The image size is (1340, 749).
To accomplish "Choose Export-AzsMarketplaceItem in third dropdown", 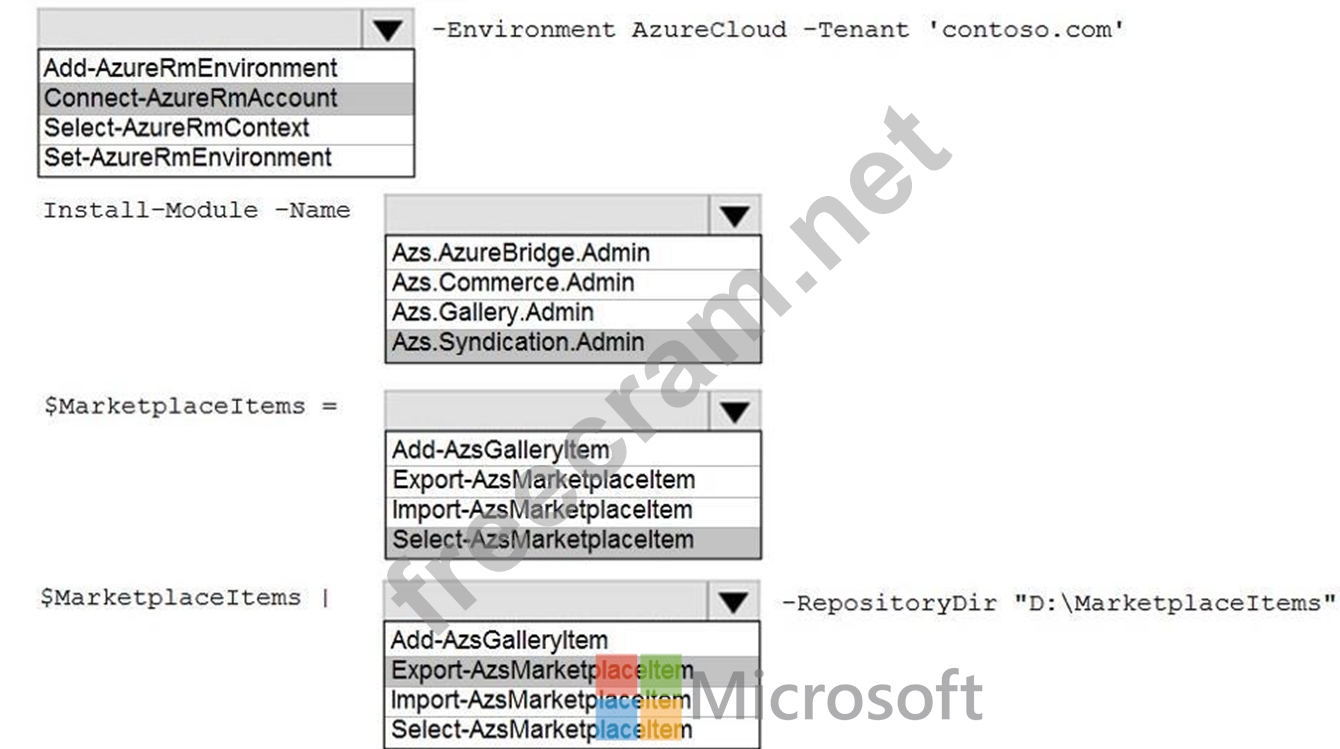I will pyautogui.click(x=573, y=479).
